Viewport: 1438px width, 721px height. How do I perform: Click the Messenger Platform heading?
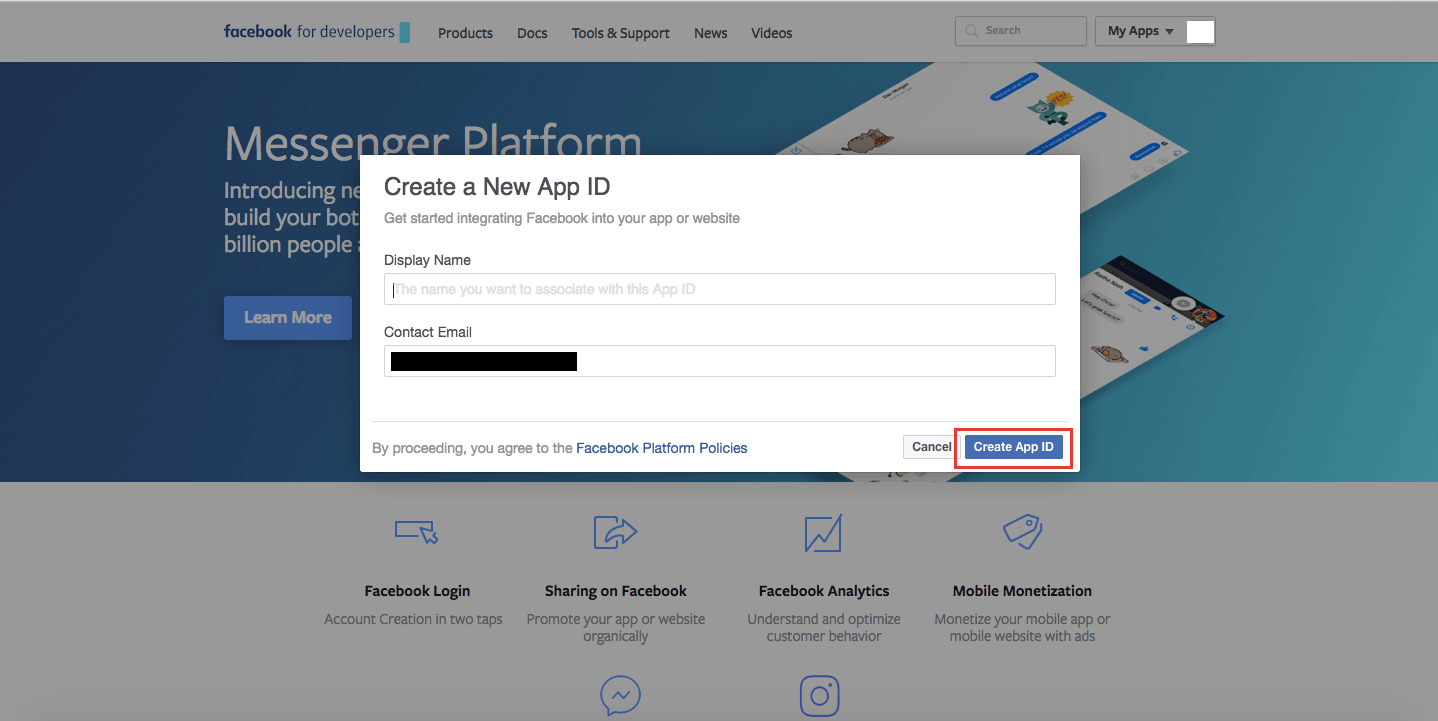tap(432, 144)
